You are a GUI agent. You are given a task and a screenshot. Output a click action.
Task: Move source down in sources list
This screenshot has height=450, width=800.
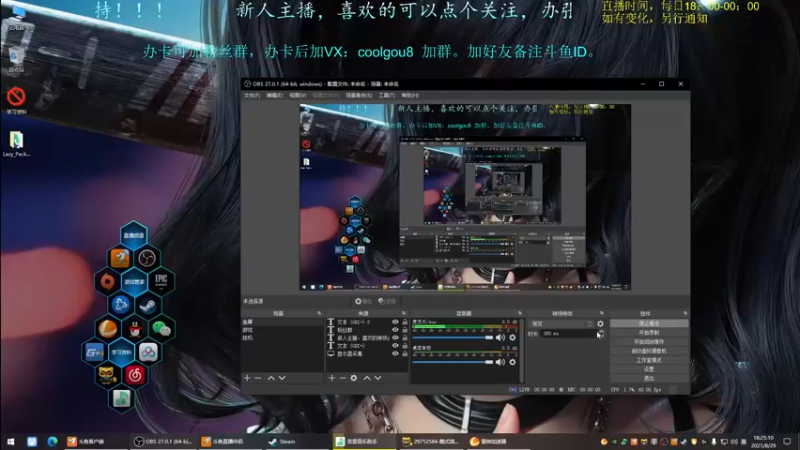378,378
